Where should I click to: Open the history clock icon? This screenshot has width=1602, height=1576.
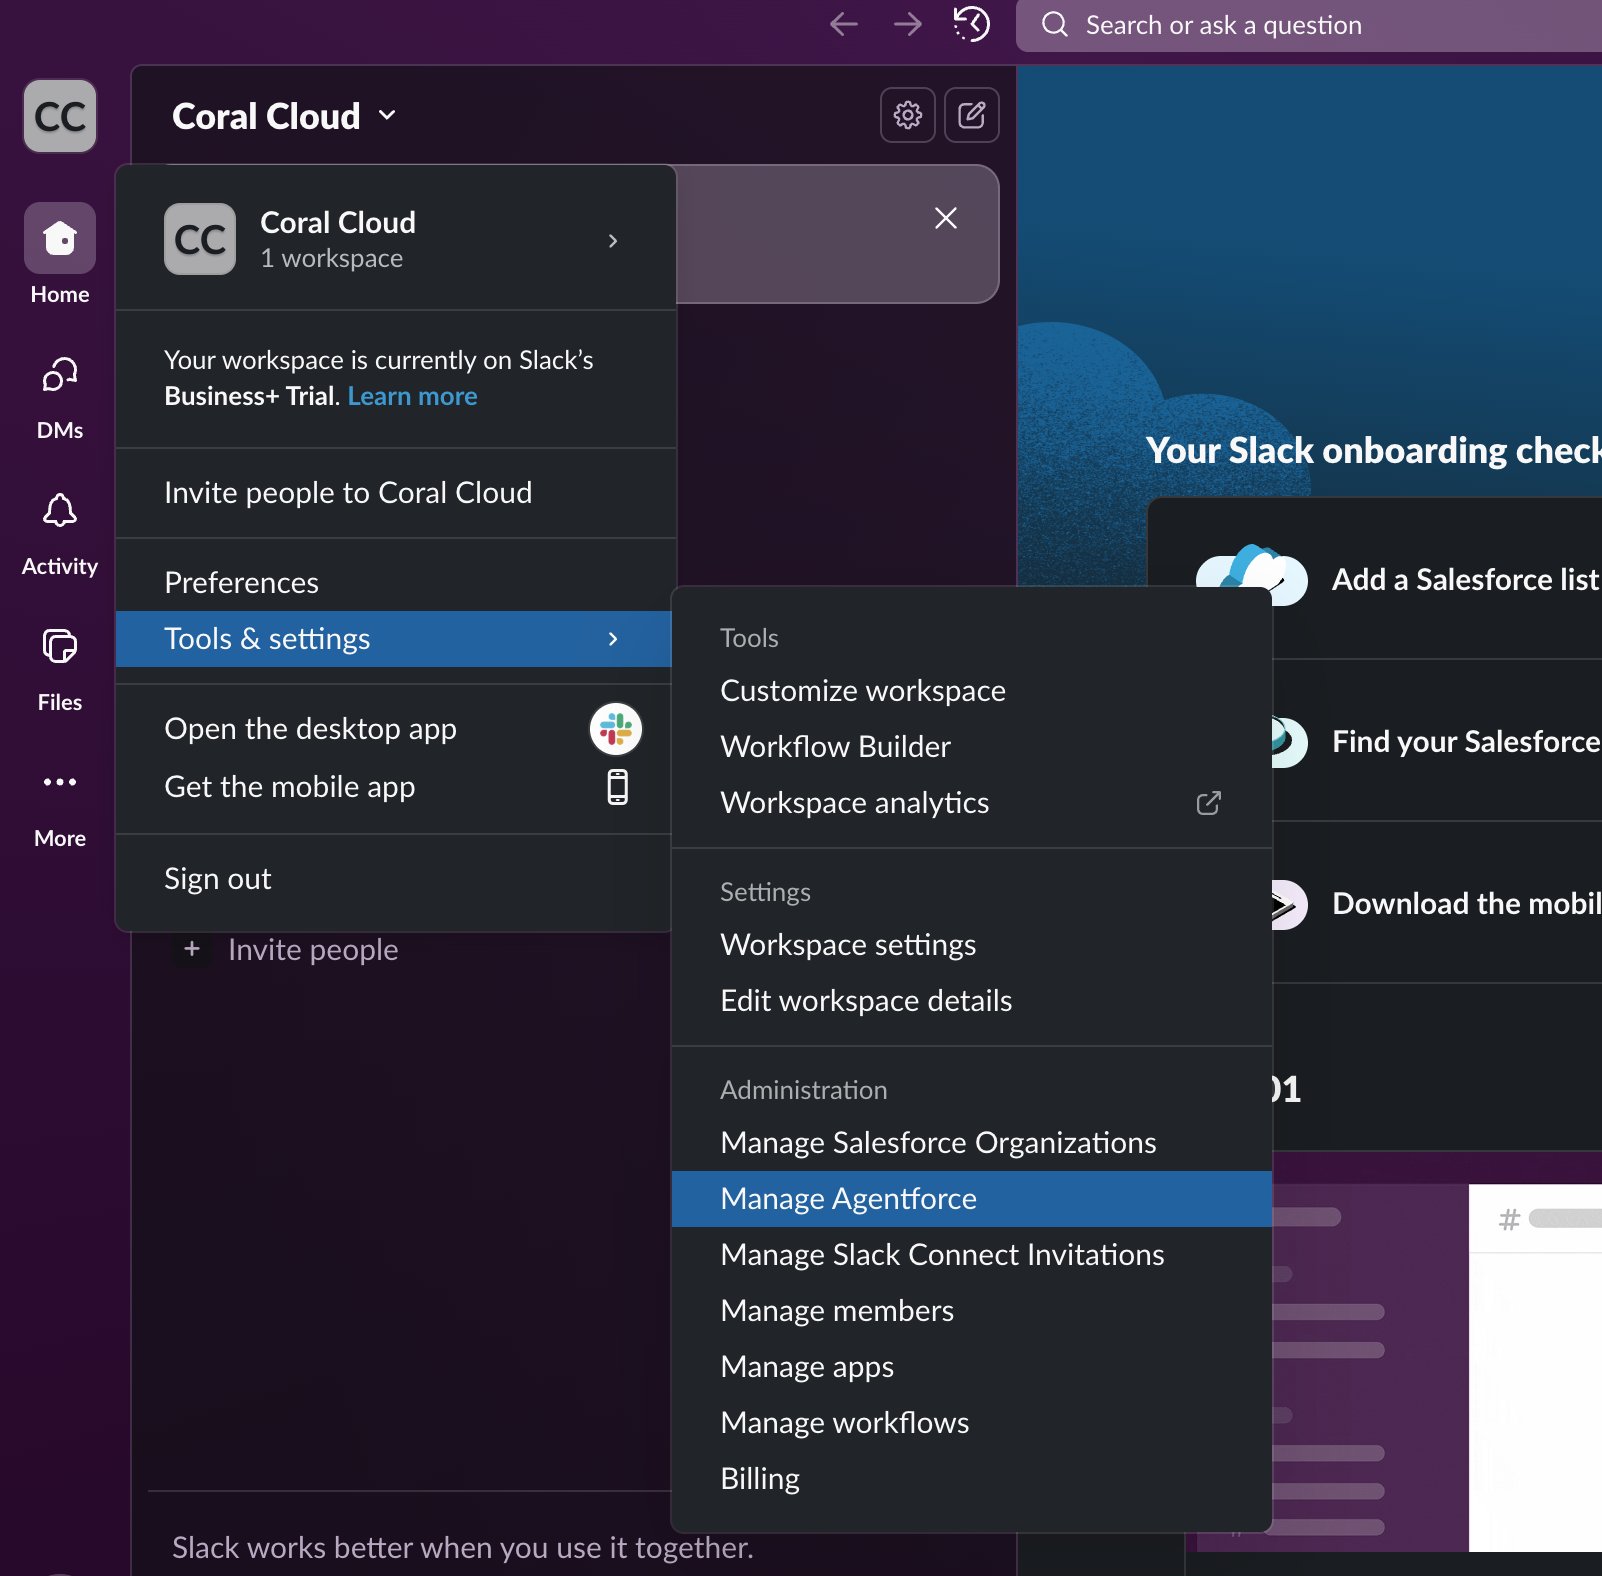(x=971, y=24)
